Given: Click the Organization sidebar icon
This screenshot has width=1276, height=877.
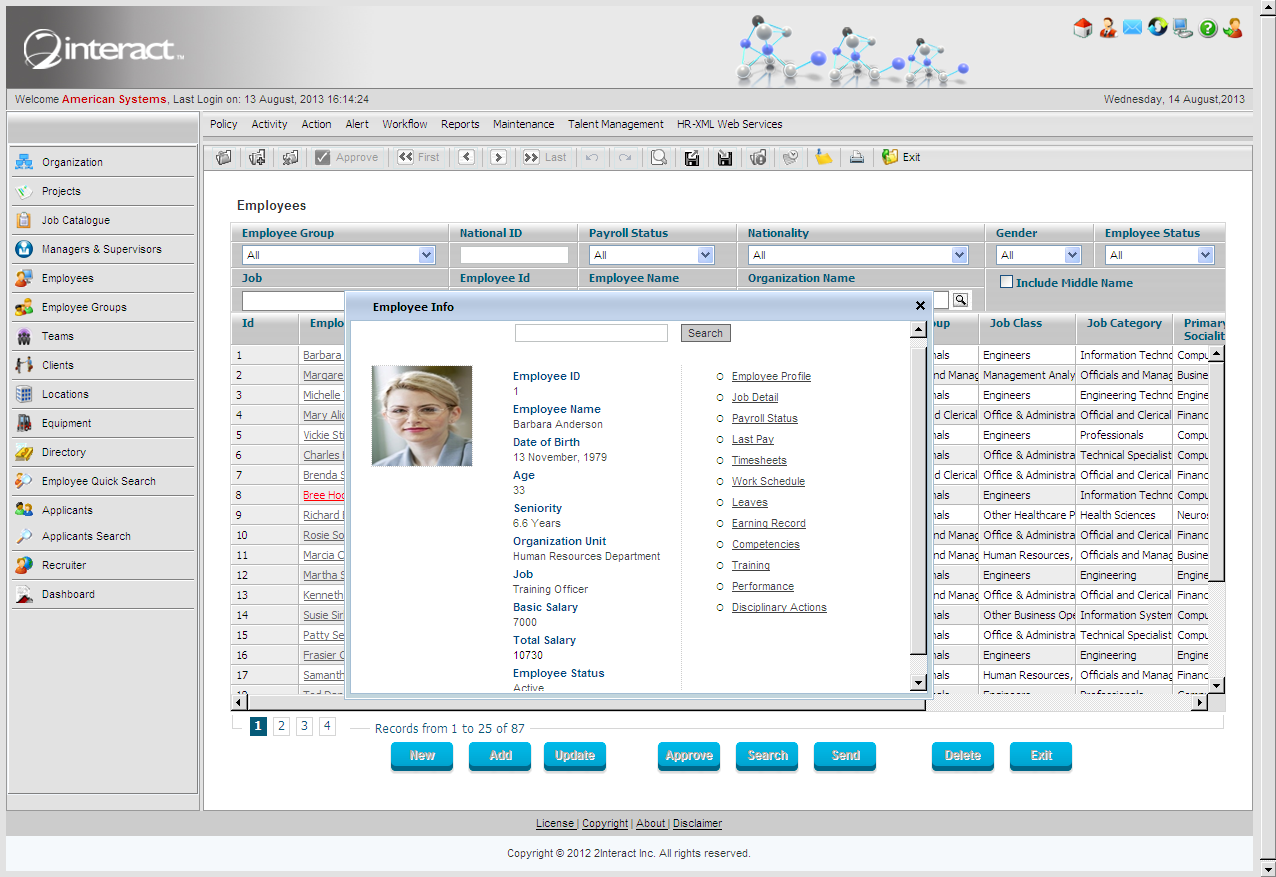Looking at the screenshot, I should pyautogui.click(x=24, y=162).
